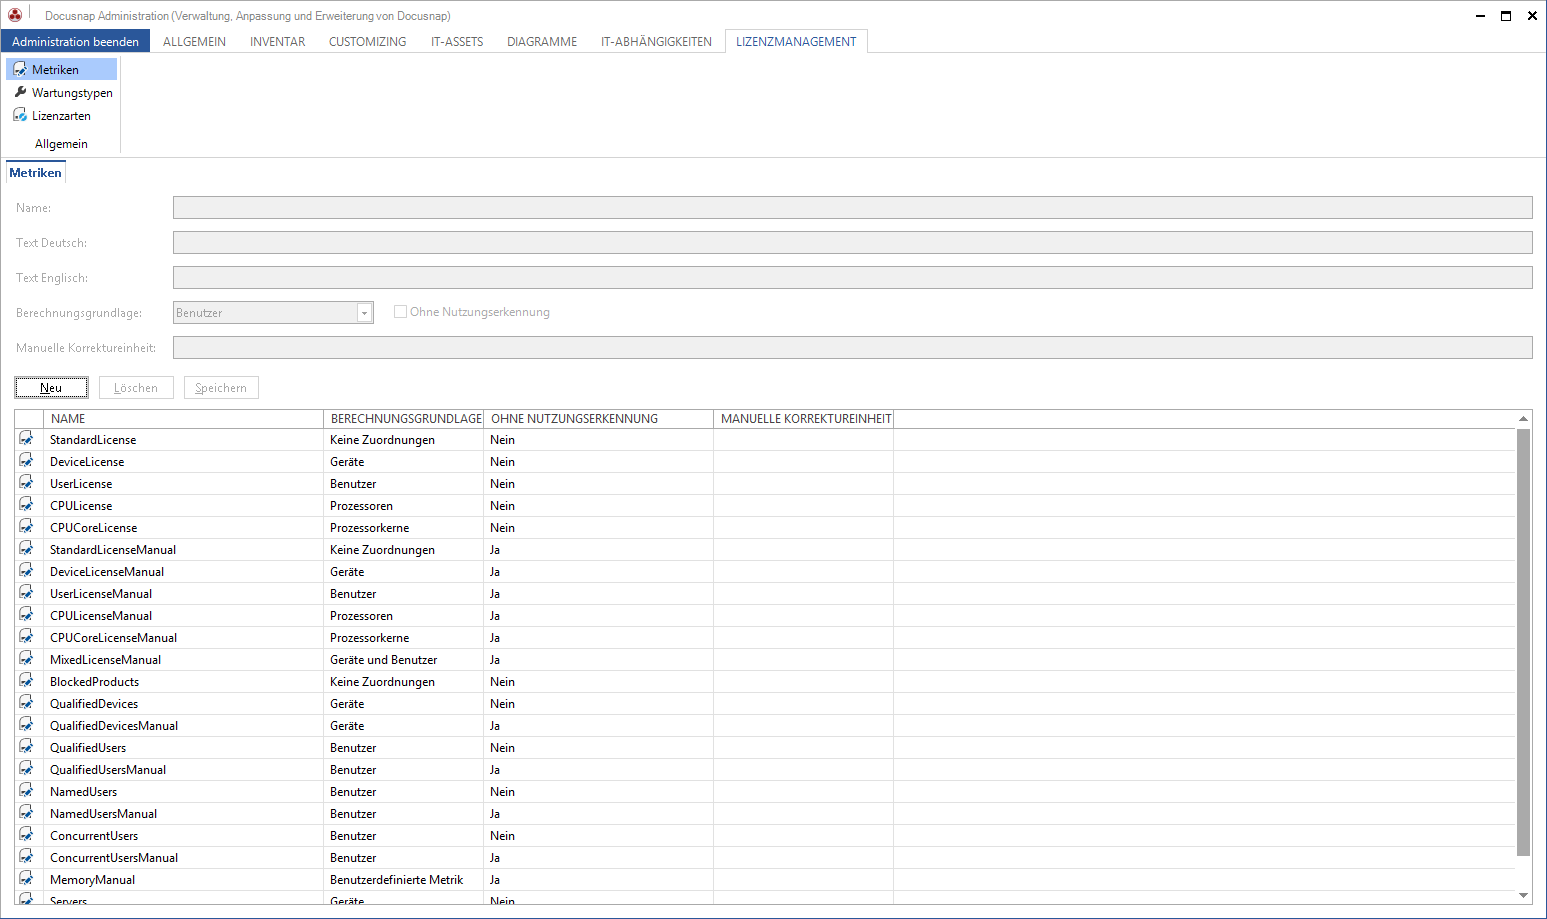Viewport: 1547px width, 919px height.
Task: Switch to the INVENTAR ribbon tab
Action: pos(277,41)
